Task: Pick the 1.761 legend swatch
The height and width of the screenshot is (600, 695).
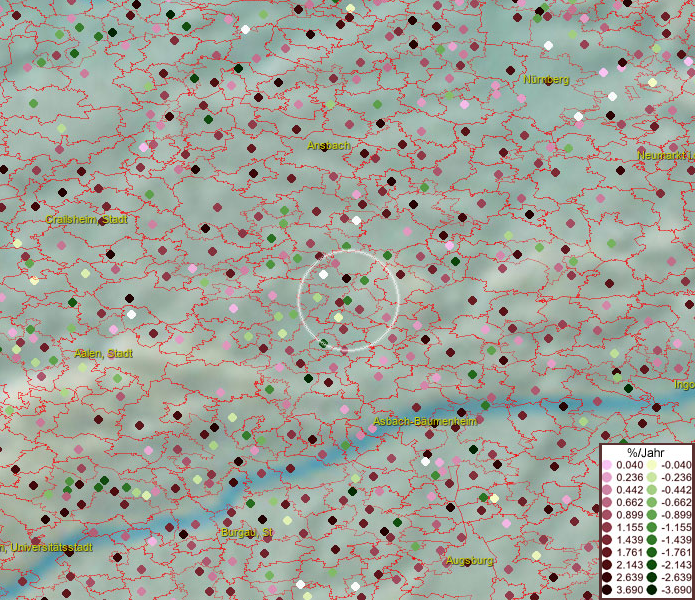Action: point(607,552)
